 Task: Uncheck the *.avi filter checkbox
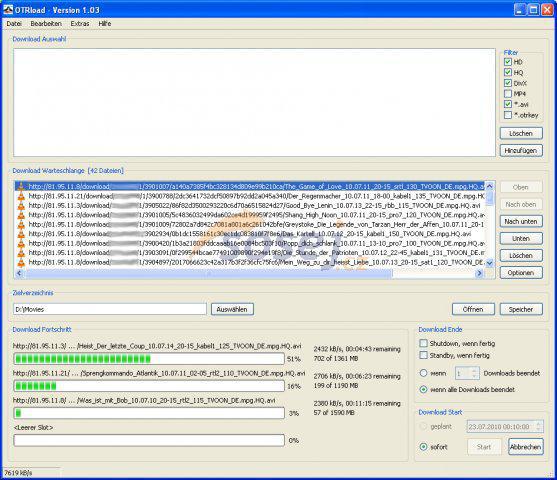(x=508, y=104)
